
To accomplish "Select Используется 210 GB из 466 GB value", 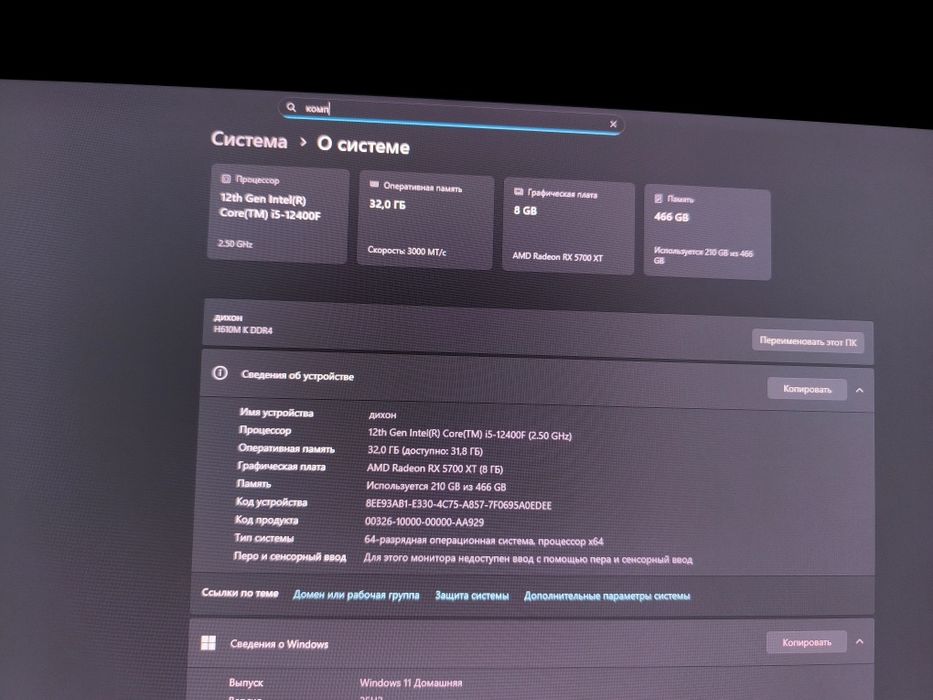I will (436, 486).
